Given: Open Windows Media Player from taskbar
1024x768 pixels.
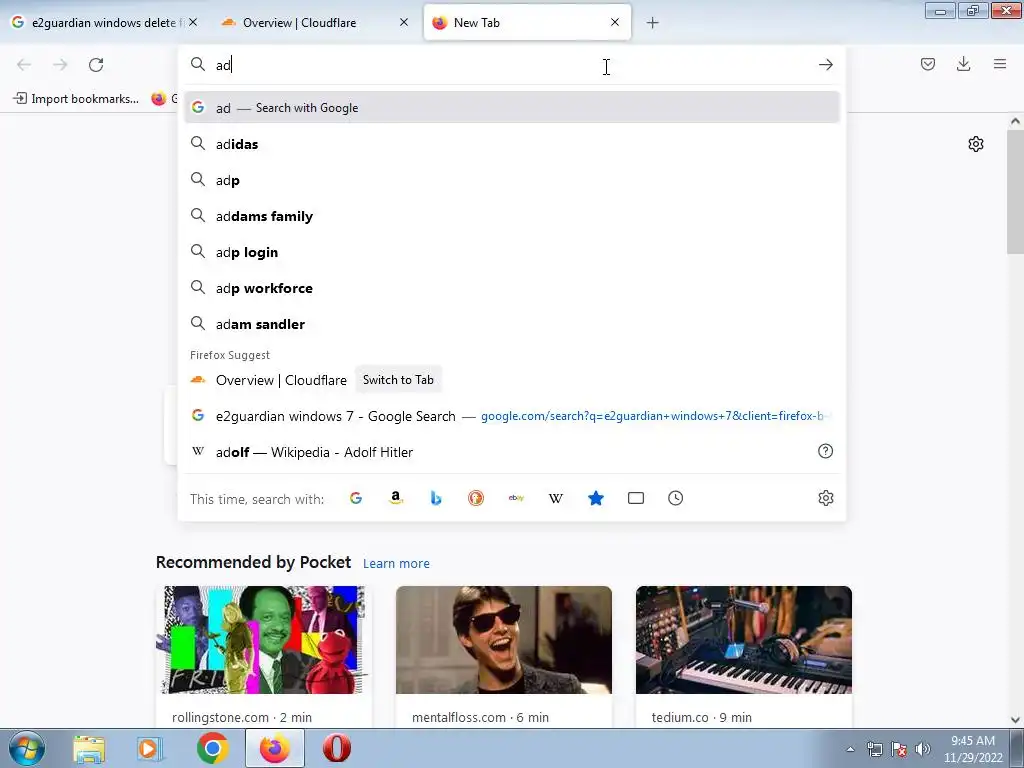Looking at the screenshot, I should point(151,748).
